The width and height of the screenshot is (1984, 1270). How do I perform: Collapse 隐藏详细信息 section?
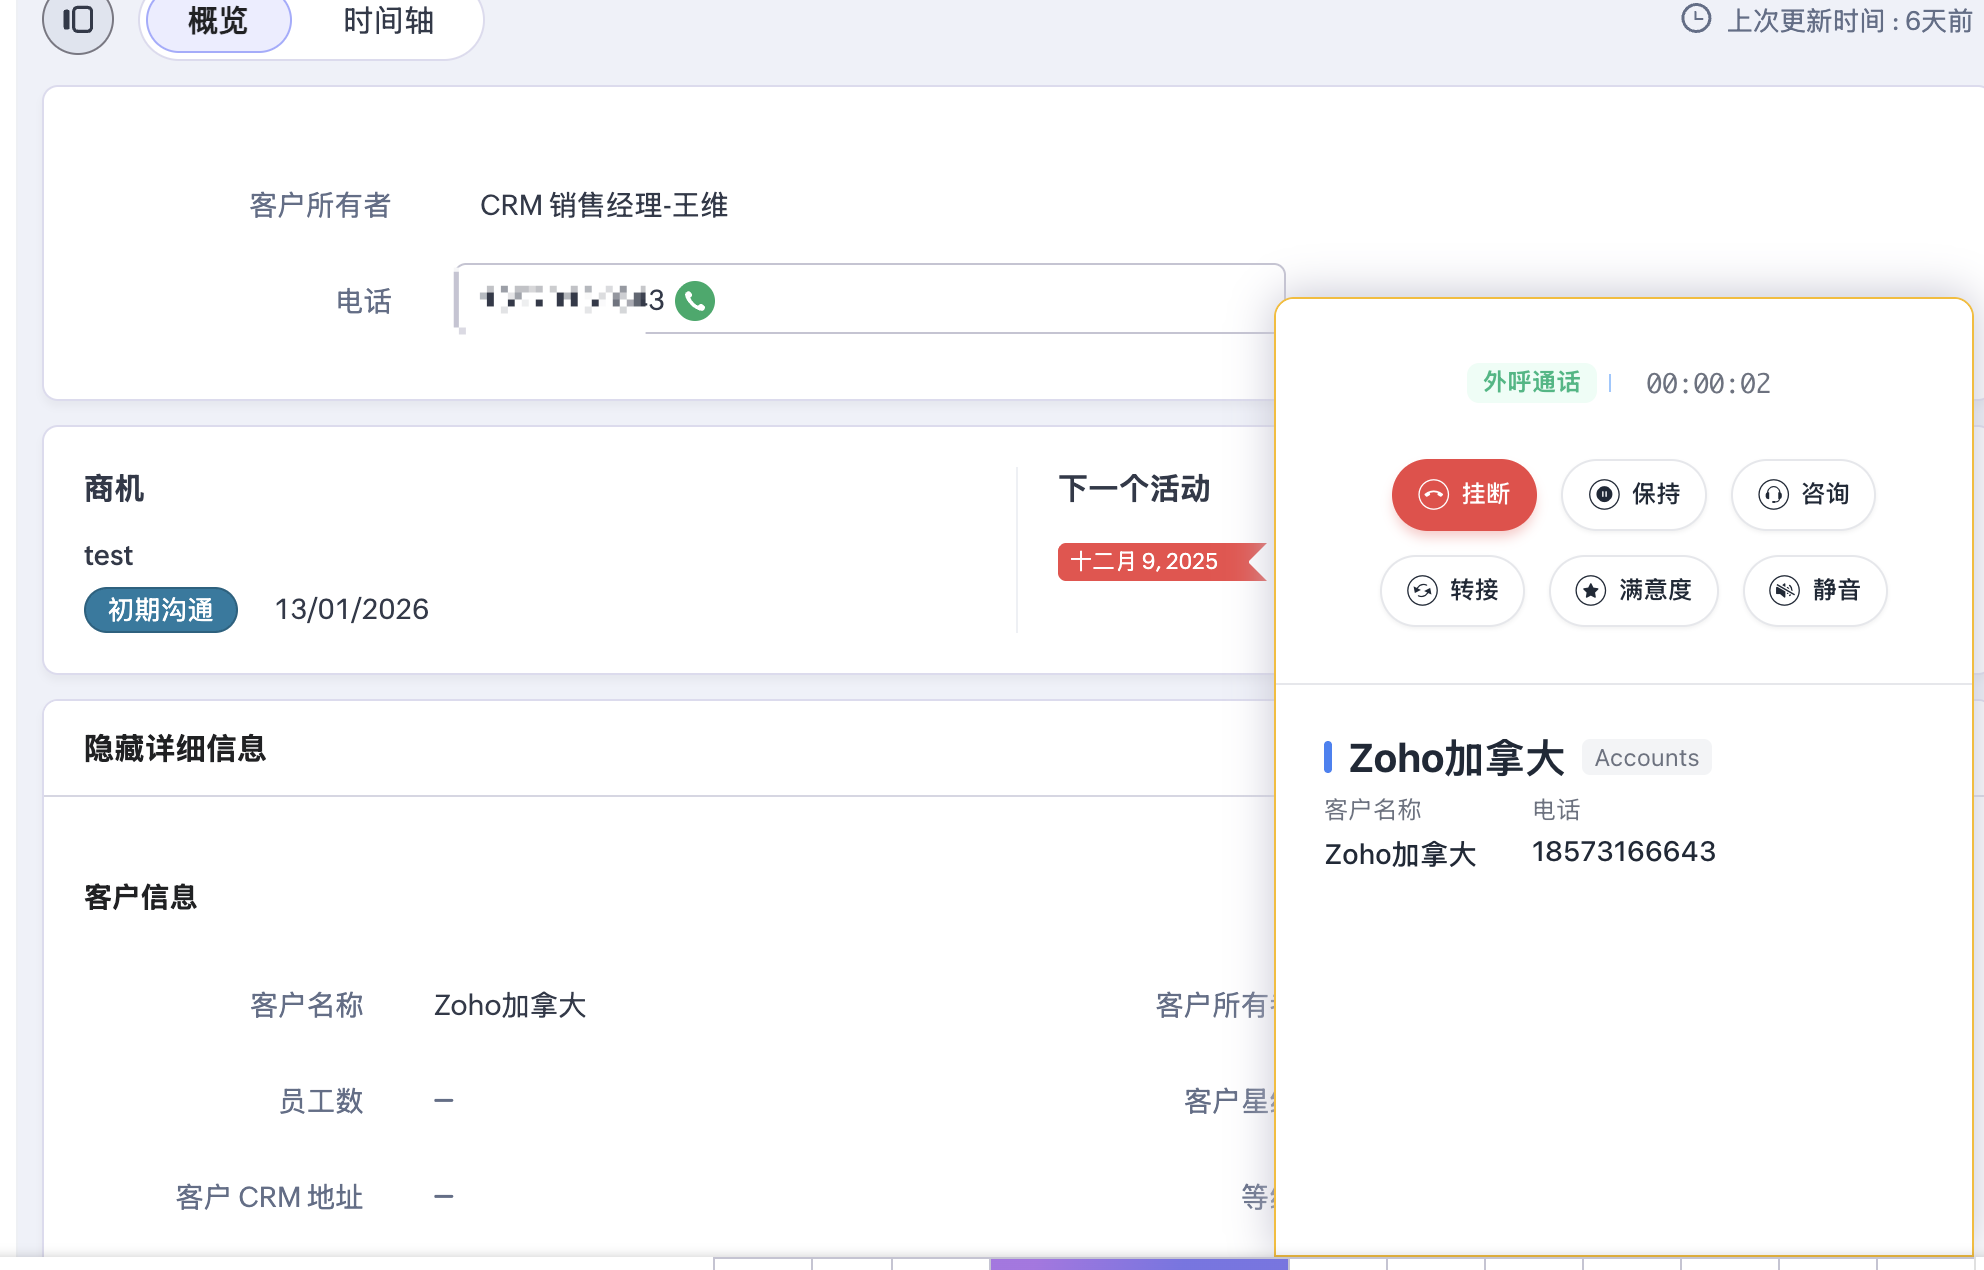(175, 748)
